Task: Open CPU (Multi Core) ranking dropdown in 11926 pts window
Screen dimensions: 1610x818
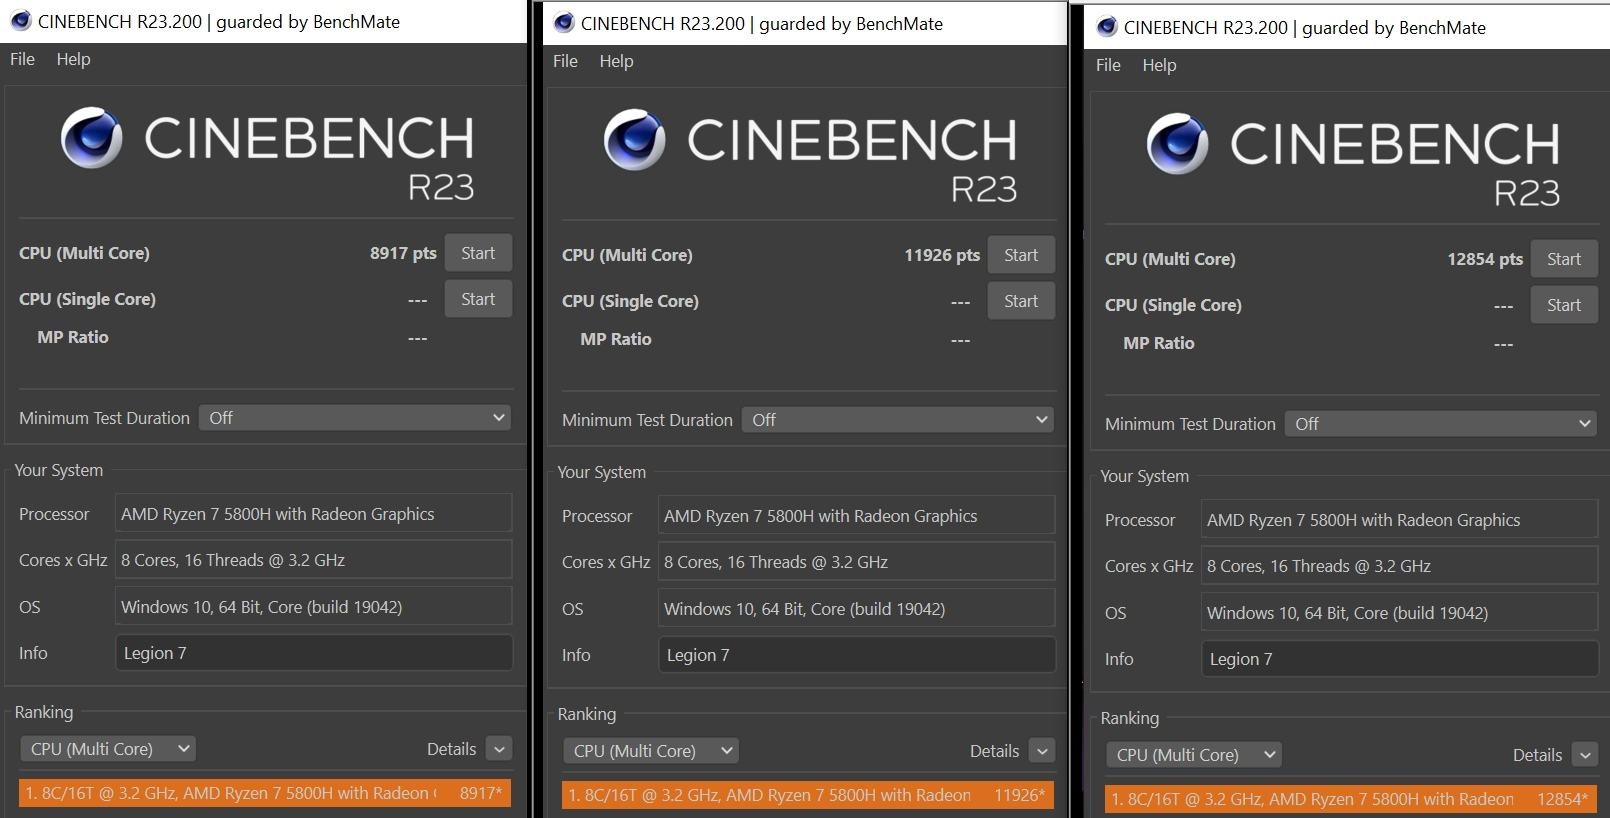Action: click(x=651, y=751)
